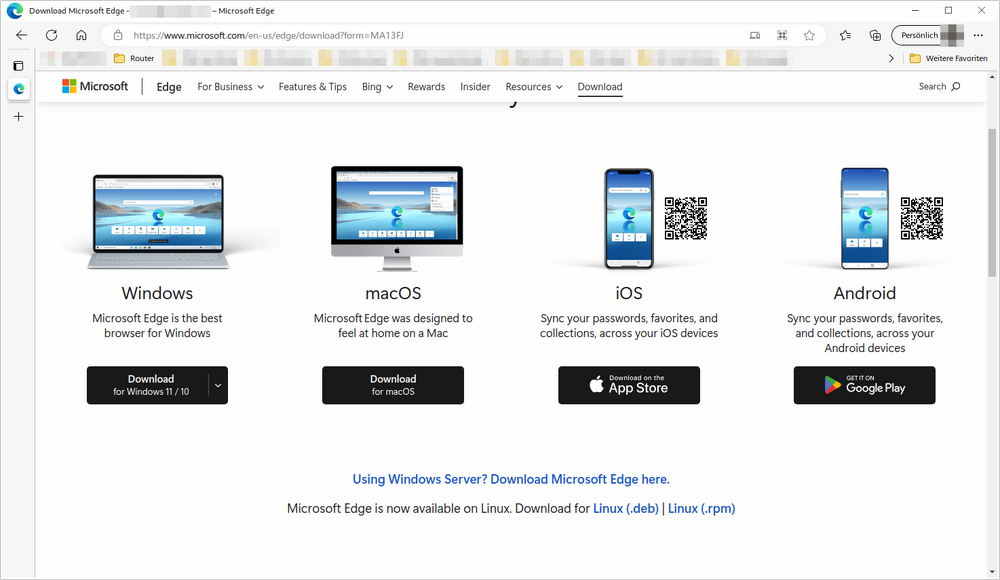Select the Download nav item
Viewport: 1000px width, 580px height.
pos(599,87)
